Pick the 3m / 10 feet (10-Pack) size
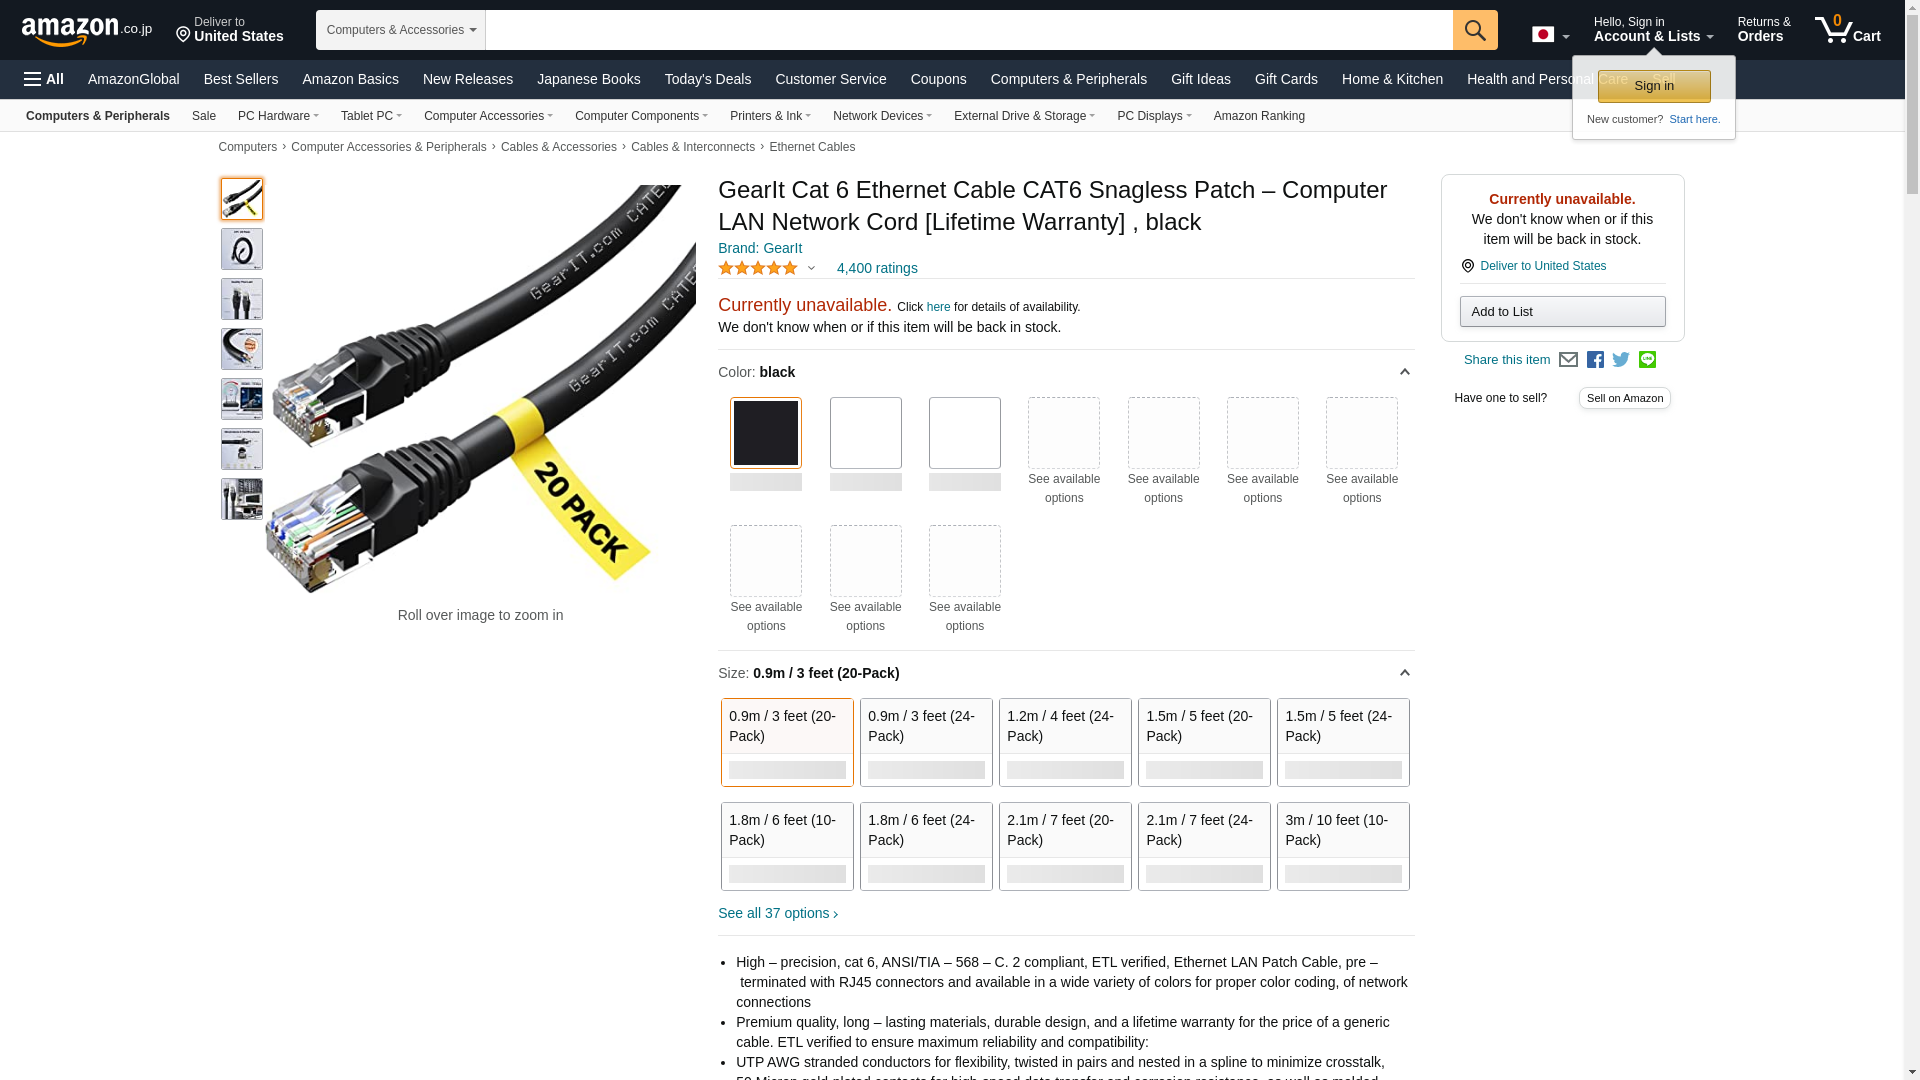The image size is (1920, 1080). pos(1343,846)
